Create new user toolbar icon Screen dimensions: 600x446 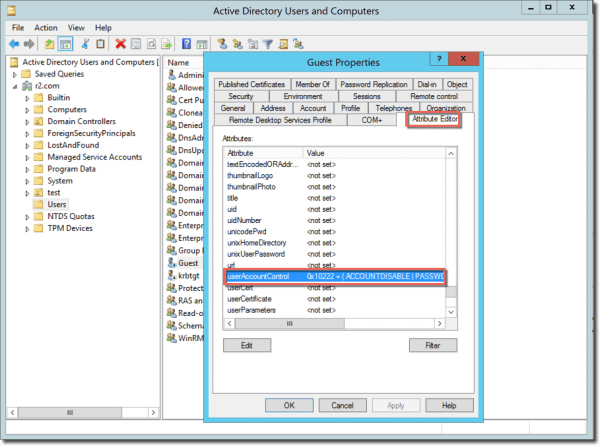(222, 44)
